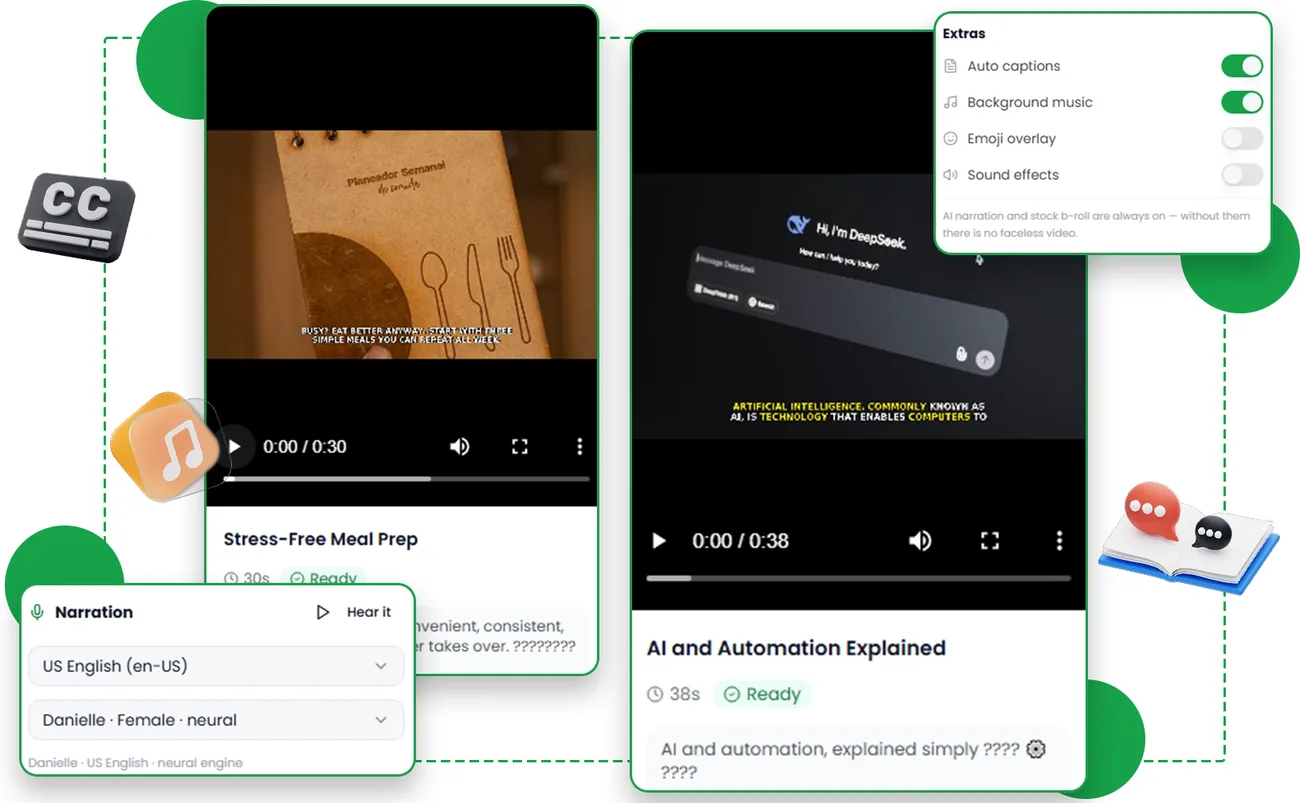Enable the Emoji overlay switch
The image size is (1300, 803).
click(1242, 139)
